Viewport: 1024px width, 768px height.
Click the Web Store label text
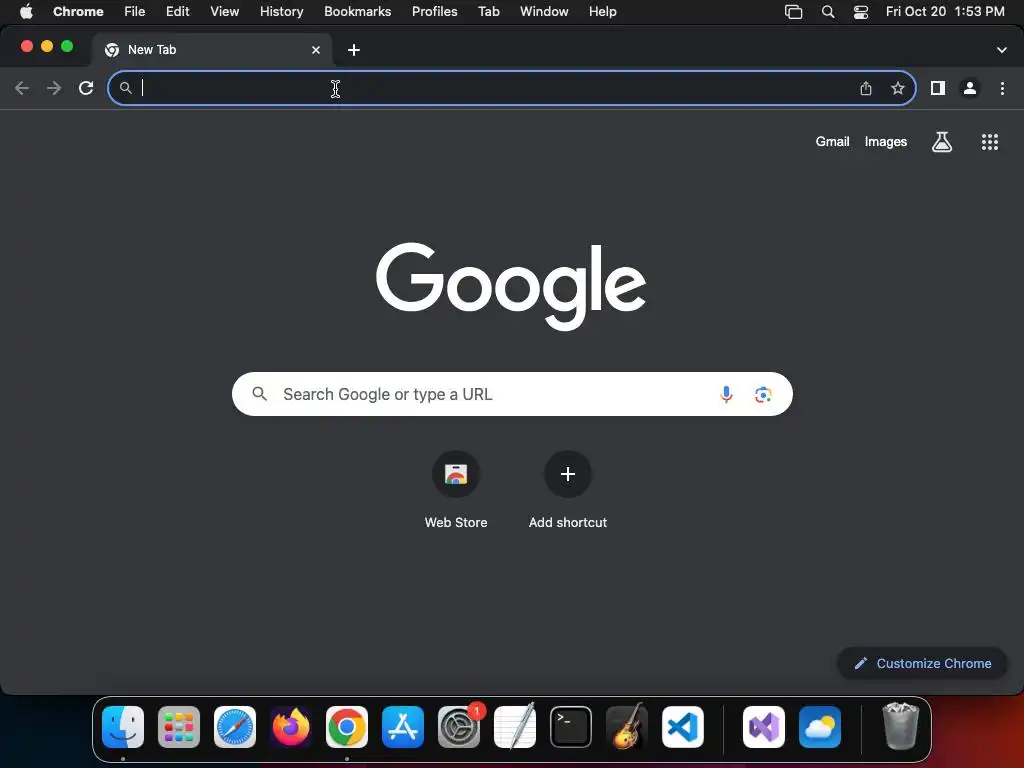(x=456, y=522)
